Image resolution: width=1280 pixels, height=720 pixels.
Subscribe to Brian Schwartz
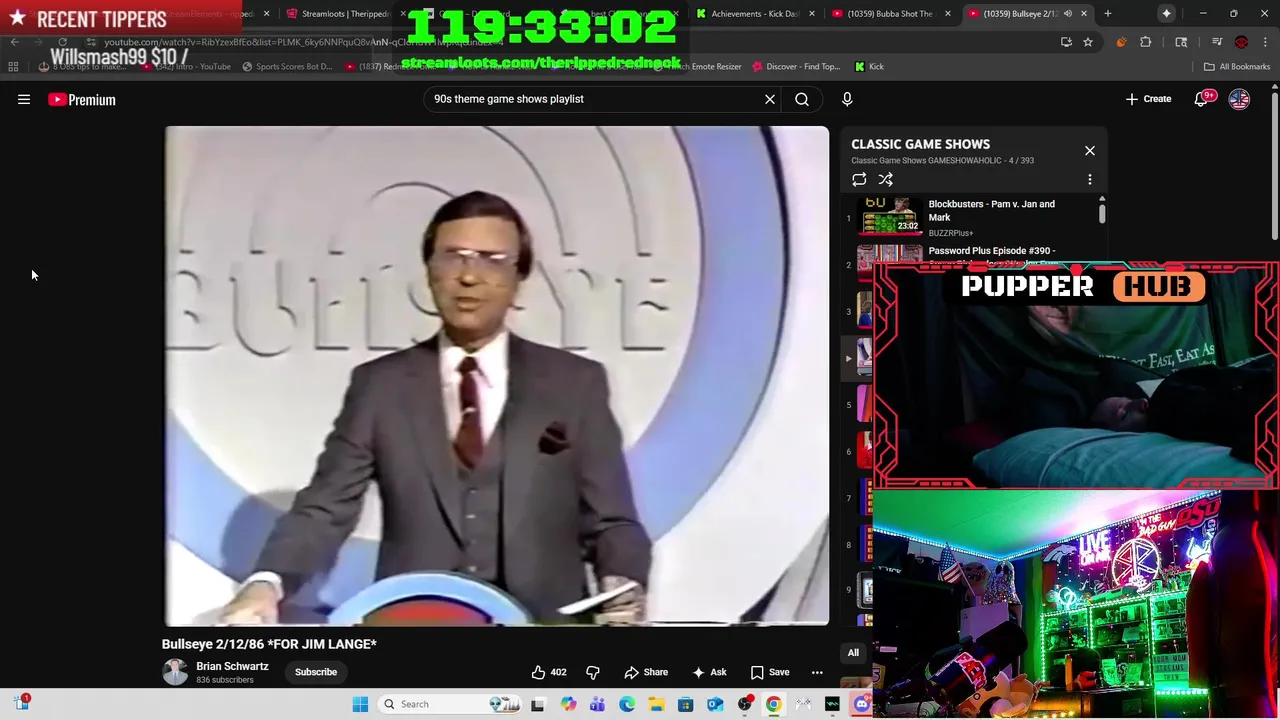coord(316,672)
